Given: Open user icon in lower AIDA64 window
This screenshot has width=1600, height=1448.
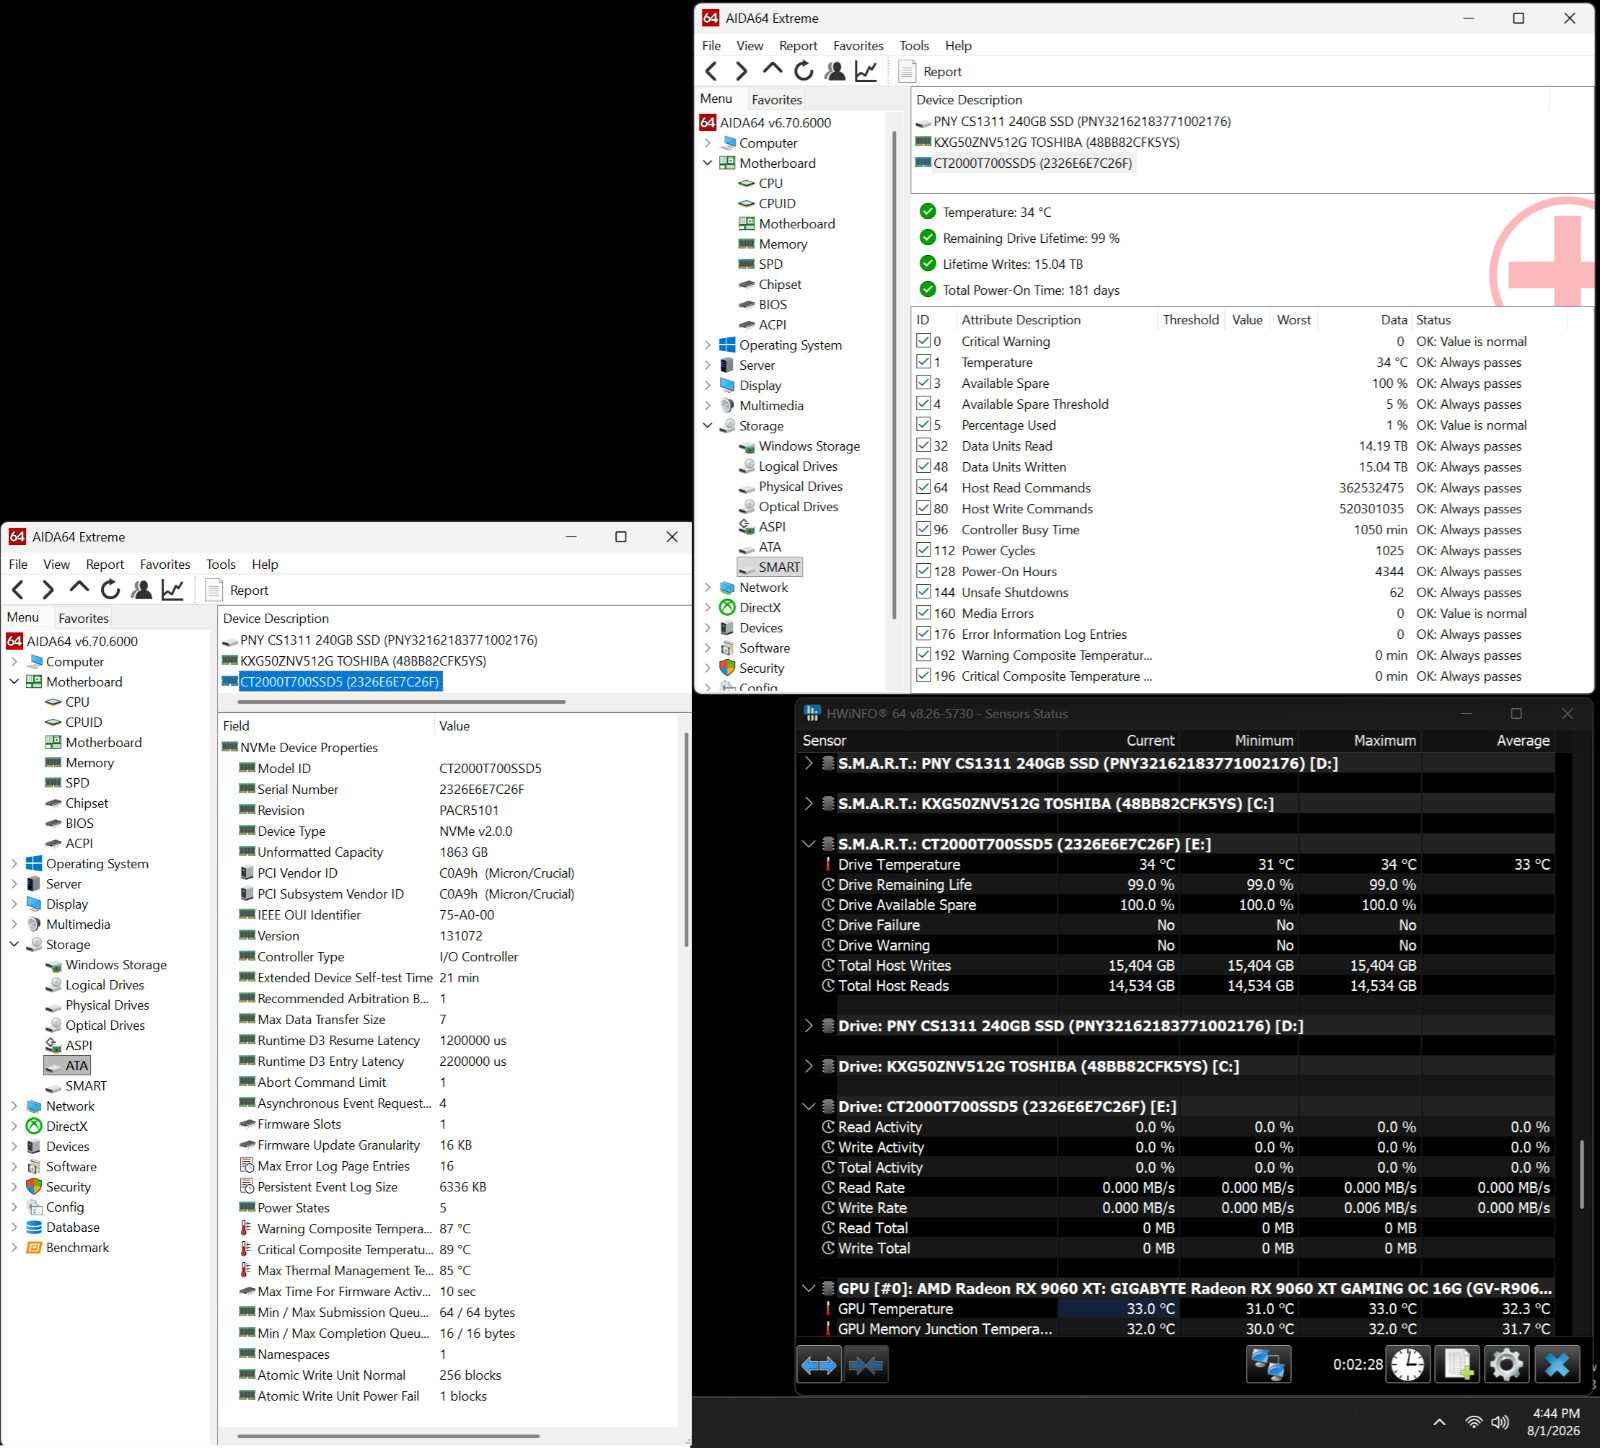Looking at the screenshot, I should [142, 590].
